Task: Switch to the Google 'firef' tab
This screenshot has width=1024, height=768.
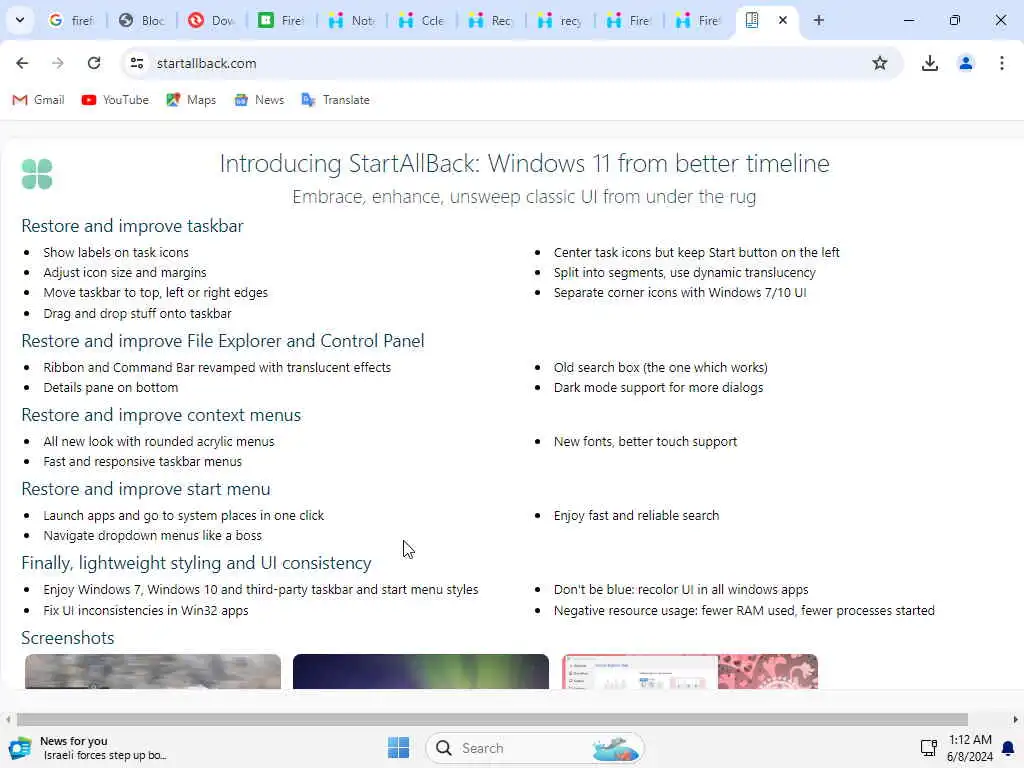Action: [x=72, y=20]
